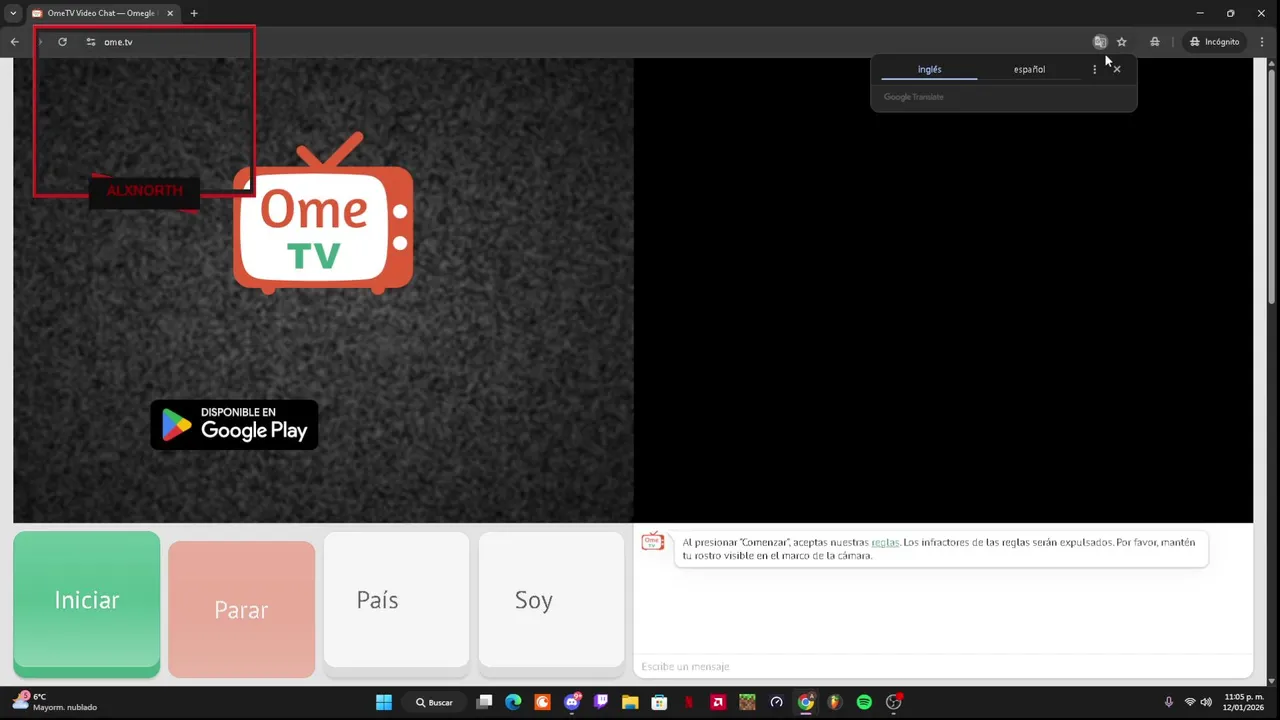The width and height of the screenshot is (1280, 720).
Task: Click the 'Escribe un mensaje' chat field
Action: [943, 666]
